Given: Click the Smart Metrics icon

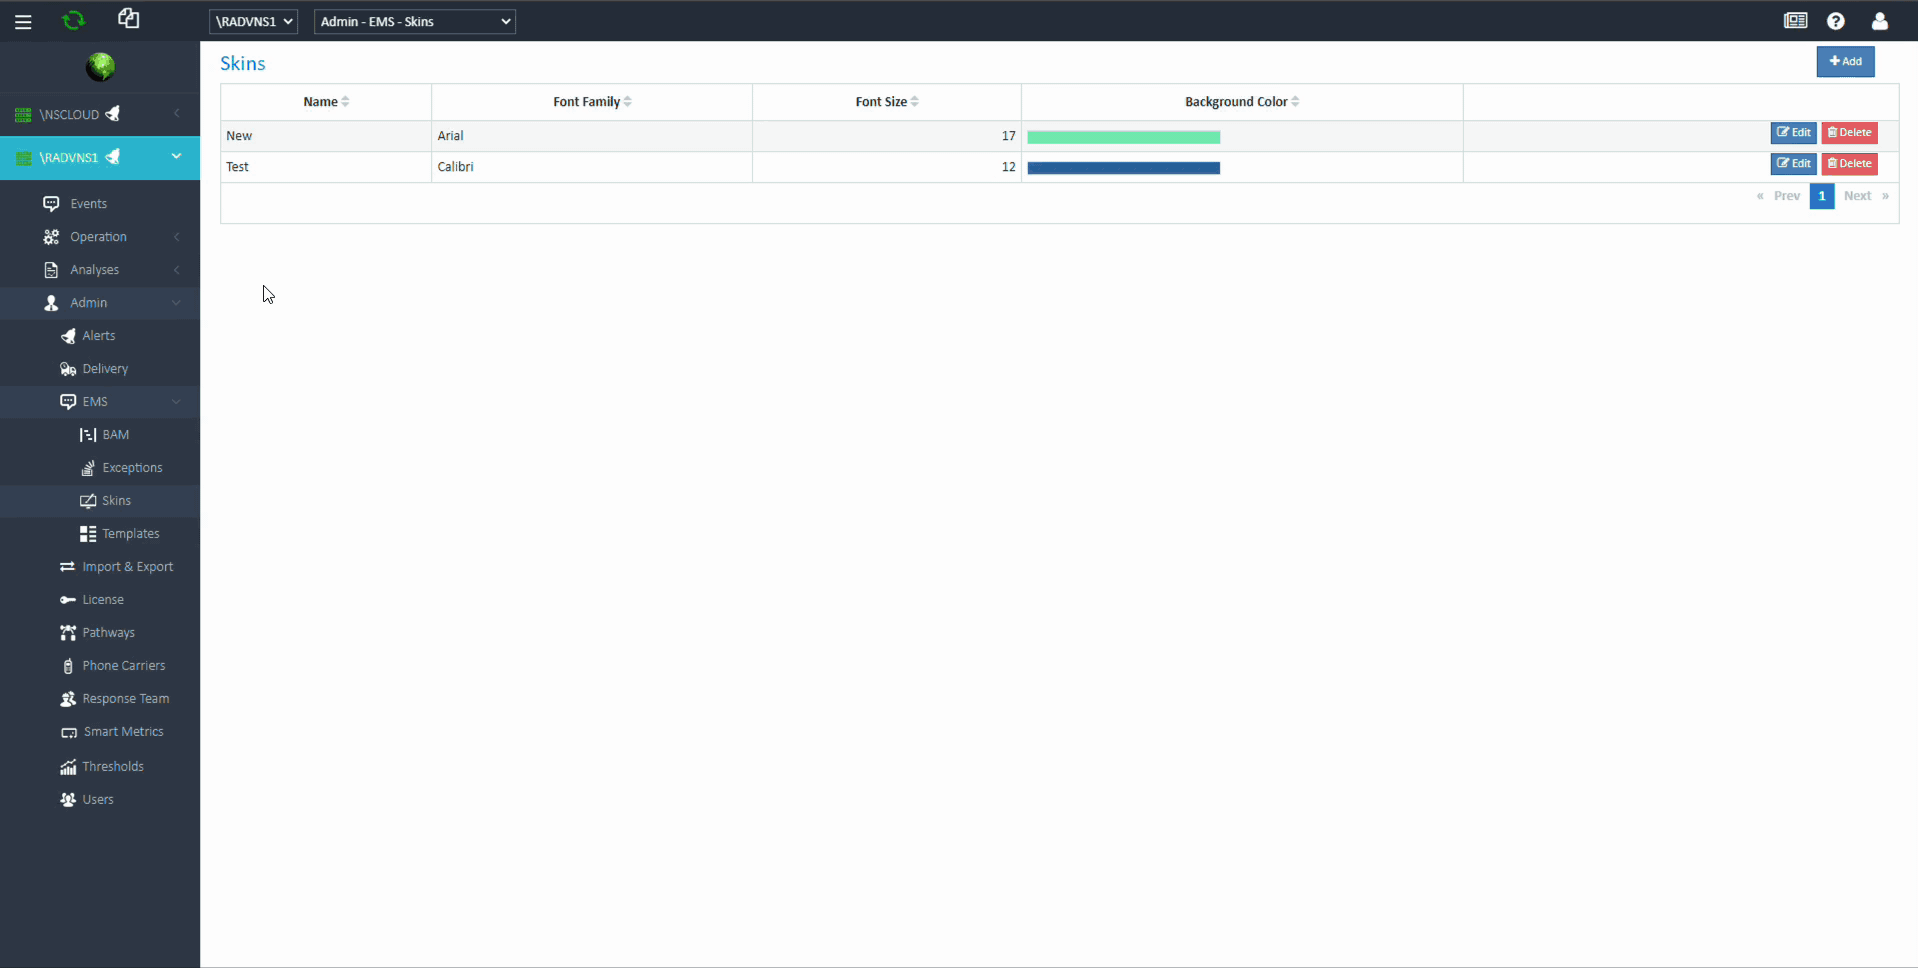Looking at the screenshot, I should point(69,733).
